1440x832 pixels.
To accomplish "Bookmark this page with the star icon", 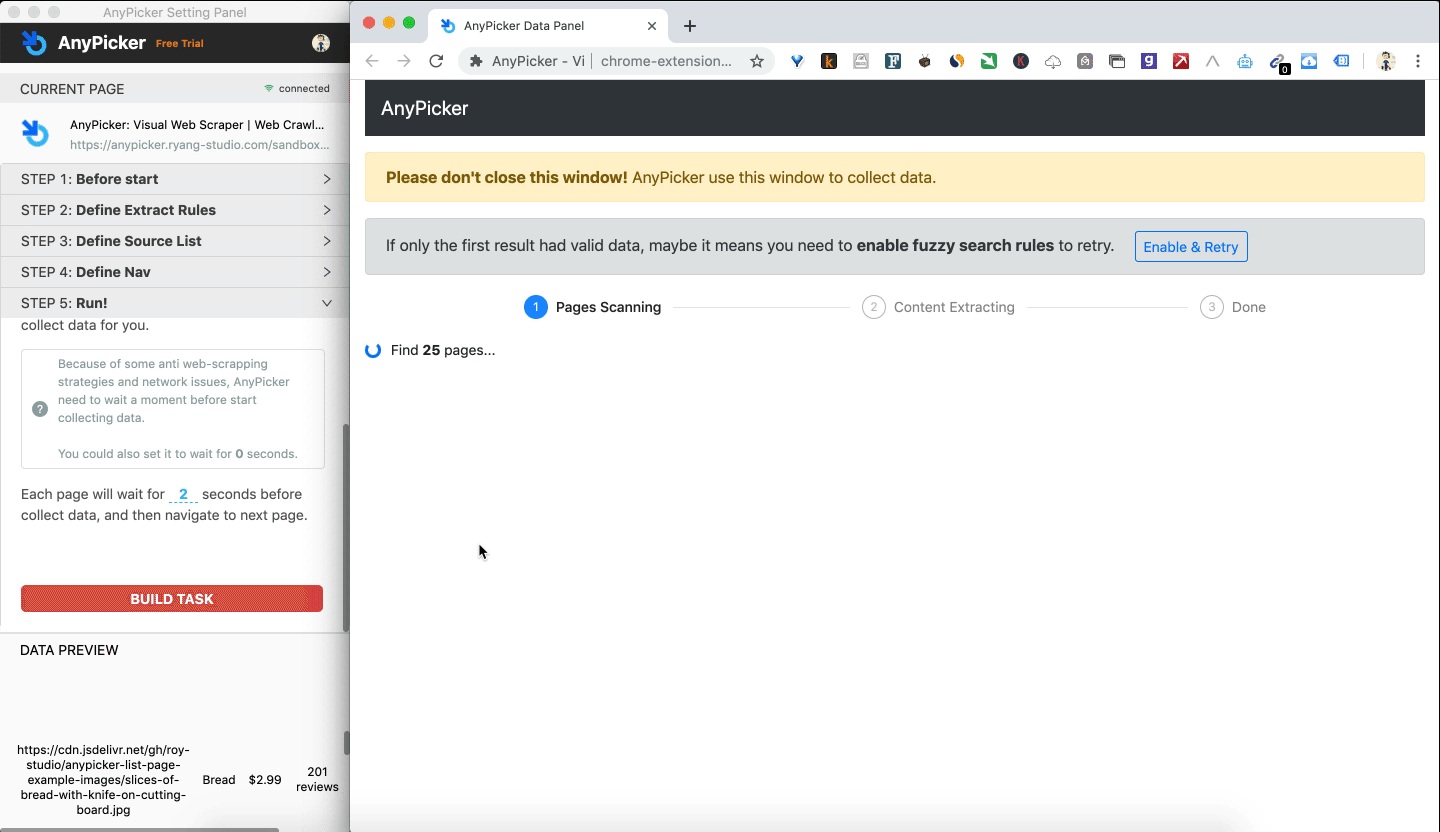I will pos(757,61).
